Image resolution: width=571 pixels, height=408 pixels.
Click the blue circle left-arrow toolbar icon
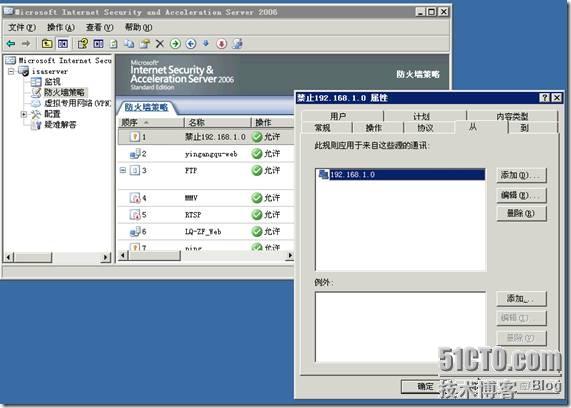click(x=191, y=44)
